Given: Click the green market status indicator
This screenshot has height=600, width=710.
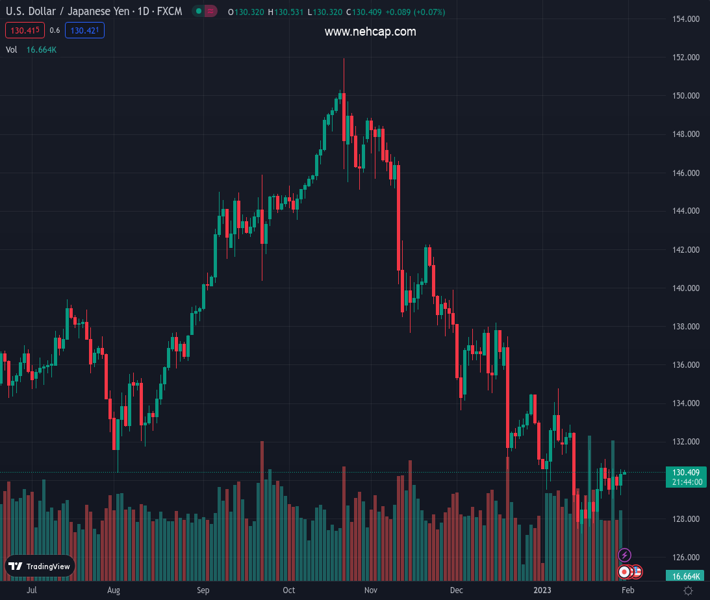Looking at the screenshot, I should 199,12.
